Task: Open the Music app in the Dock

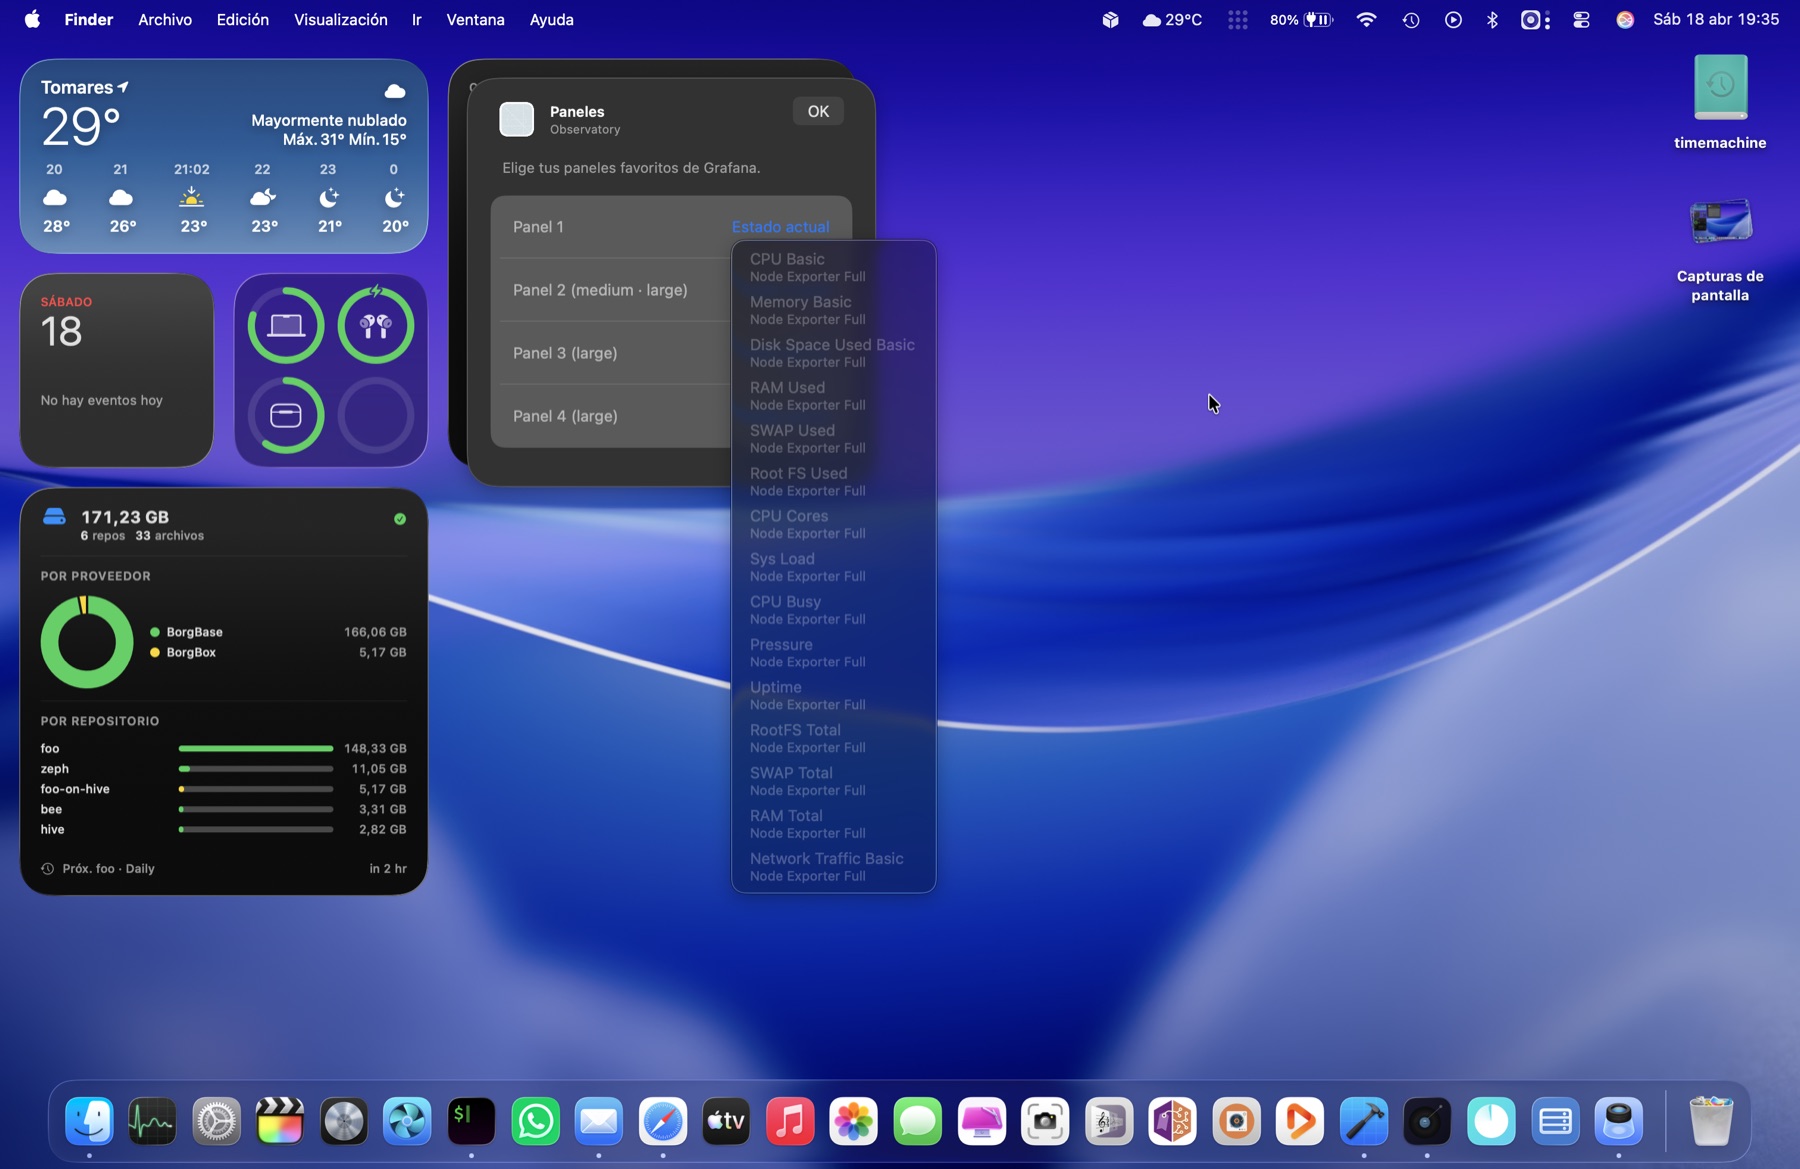Action: (790, 1121)
